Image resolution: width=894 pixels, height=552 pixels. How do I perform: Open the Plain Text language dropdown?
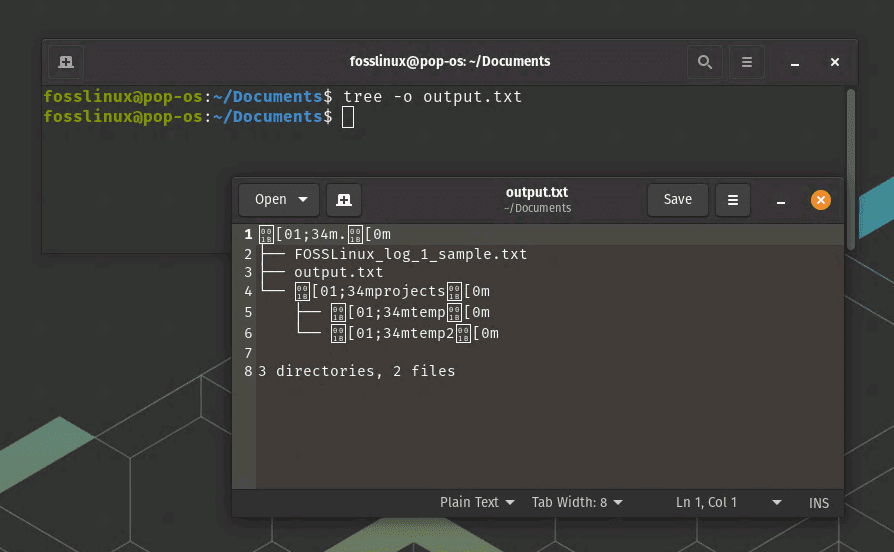[477, 502]
